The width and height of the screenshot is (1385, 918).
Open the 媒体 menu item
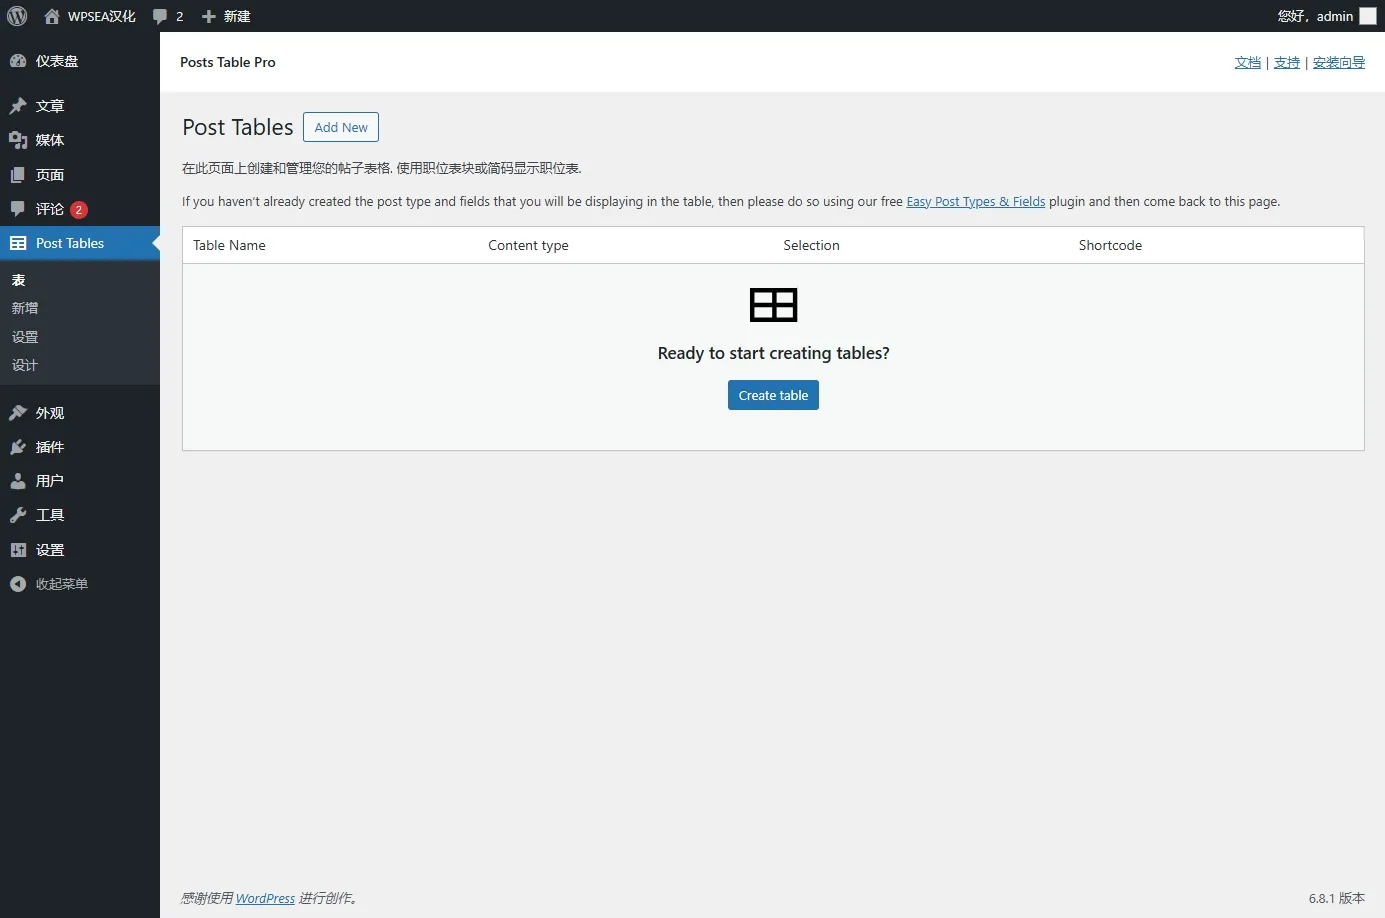tap(80, 140)
